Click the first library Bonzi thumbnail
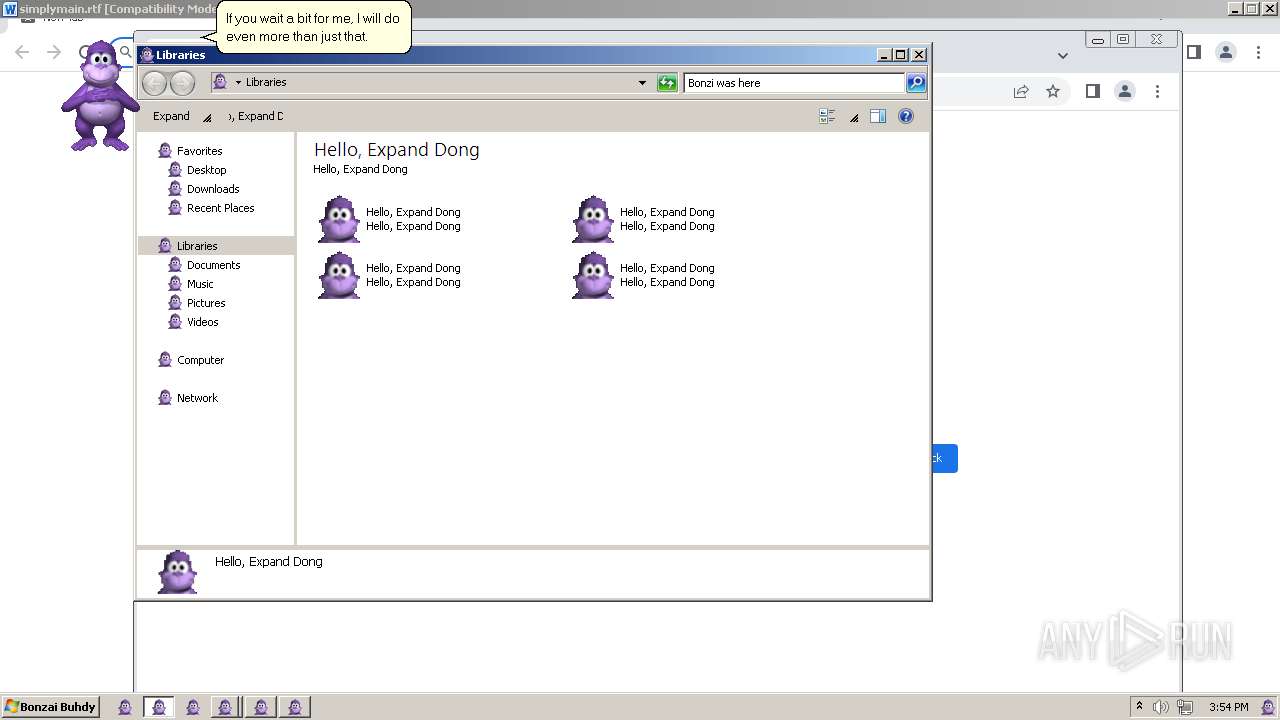Screen dimensions: 1280x720 click(x=339, y=219)
